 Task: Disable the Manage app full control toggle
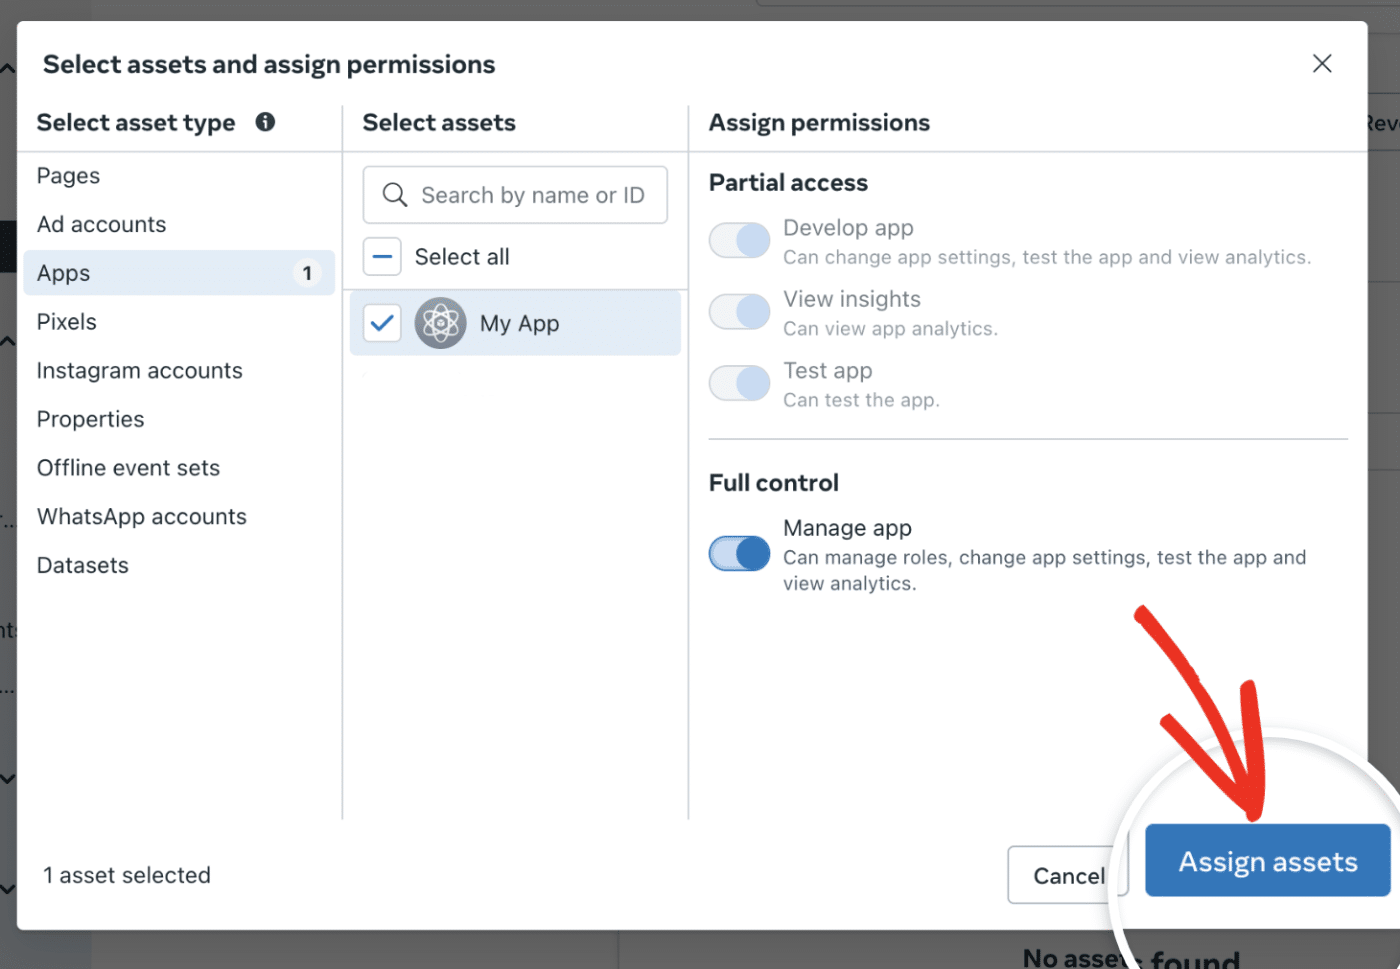pos(739,553)
